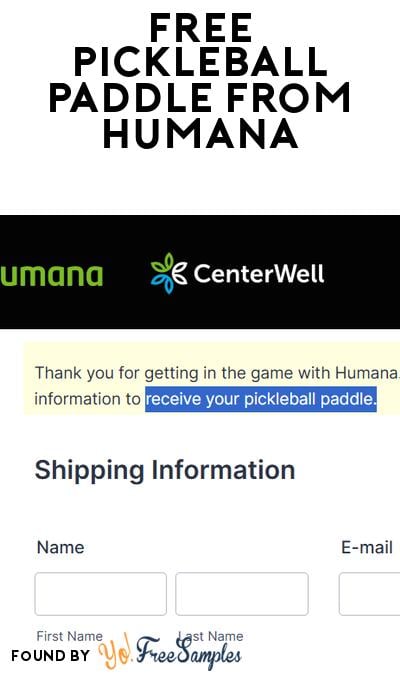Click the word 'information to' in notice
Viewport: 400px width, 675px height.
point(87,399)
